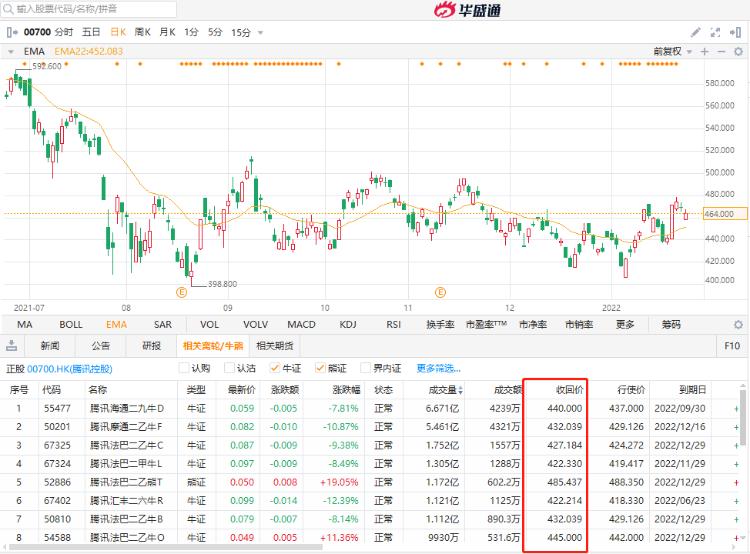Open the 相关期货 tab
This screenshot has height=554, width=750.
pyautogui.click(x=276, y=346)
